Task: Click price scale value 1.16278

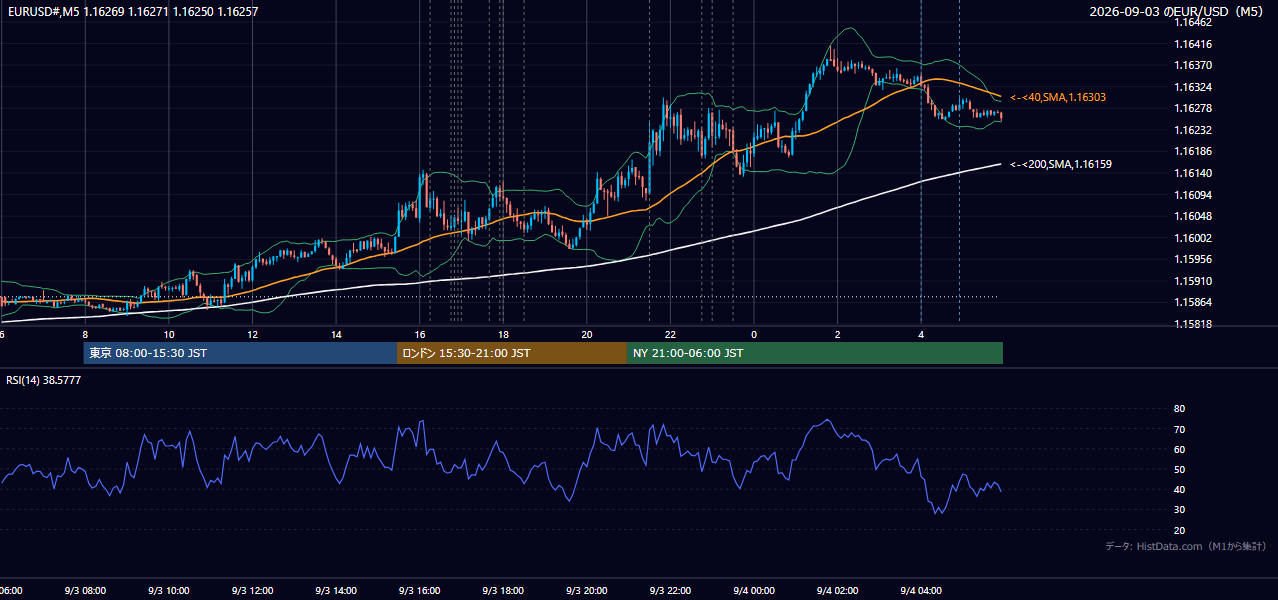Action: [x=1194, y=108]
